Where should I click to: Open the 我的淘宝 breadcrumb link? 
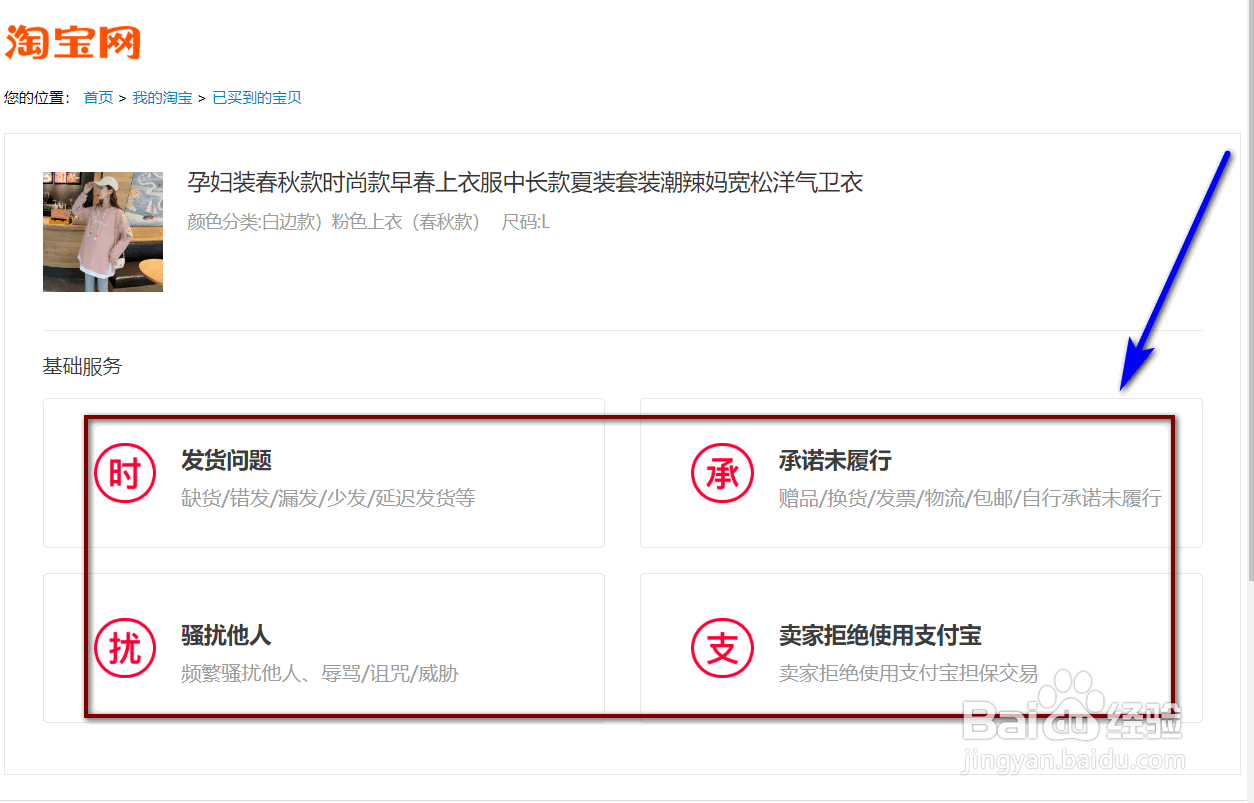click(163, 97)
